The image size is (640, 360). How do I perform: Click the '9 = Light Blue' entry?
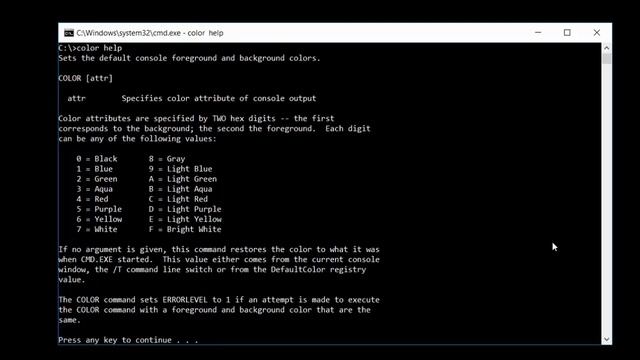tap(180, 169)
